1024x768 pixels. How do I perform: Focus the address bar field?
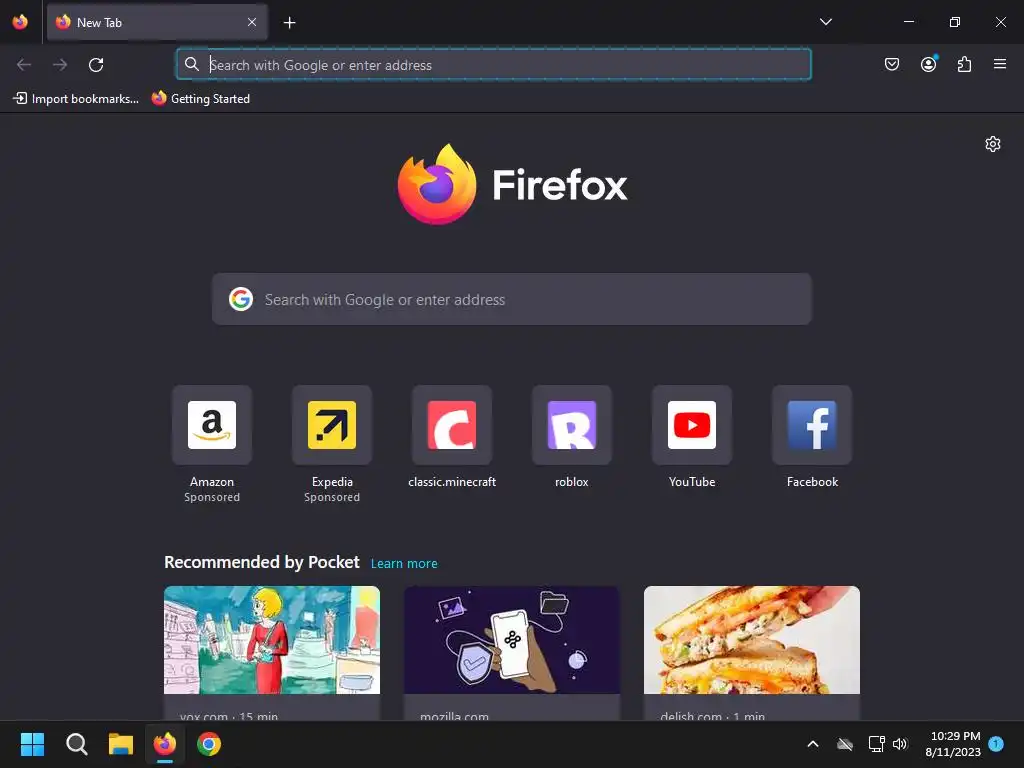[x=494, y=65]
